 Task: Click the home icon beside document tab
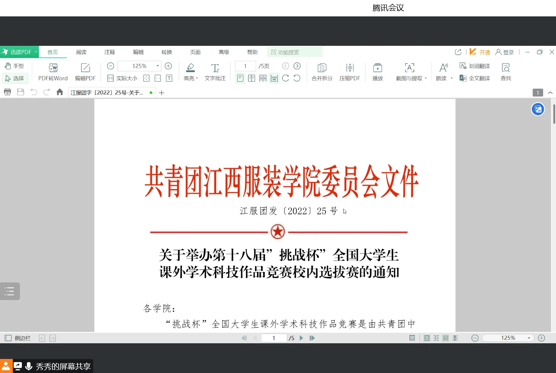coord(60,92)
